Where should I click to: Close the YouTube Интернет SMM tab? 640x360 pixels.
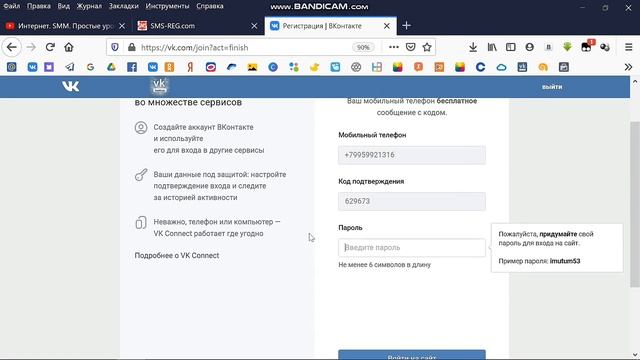click(x=122, y=26)
